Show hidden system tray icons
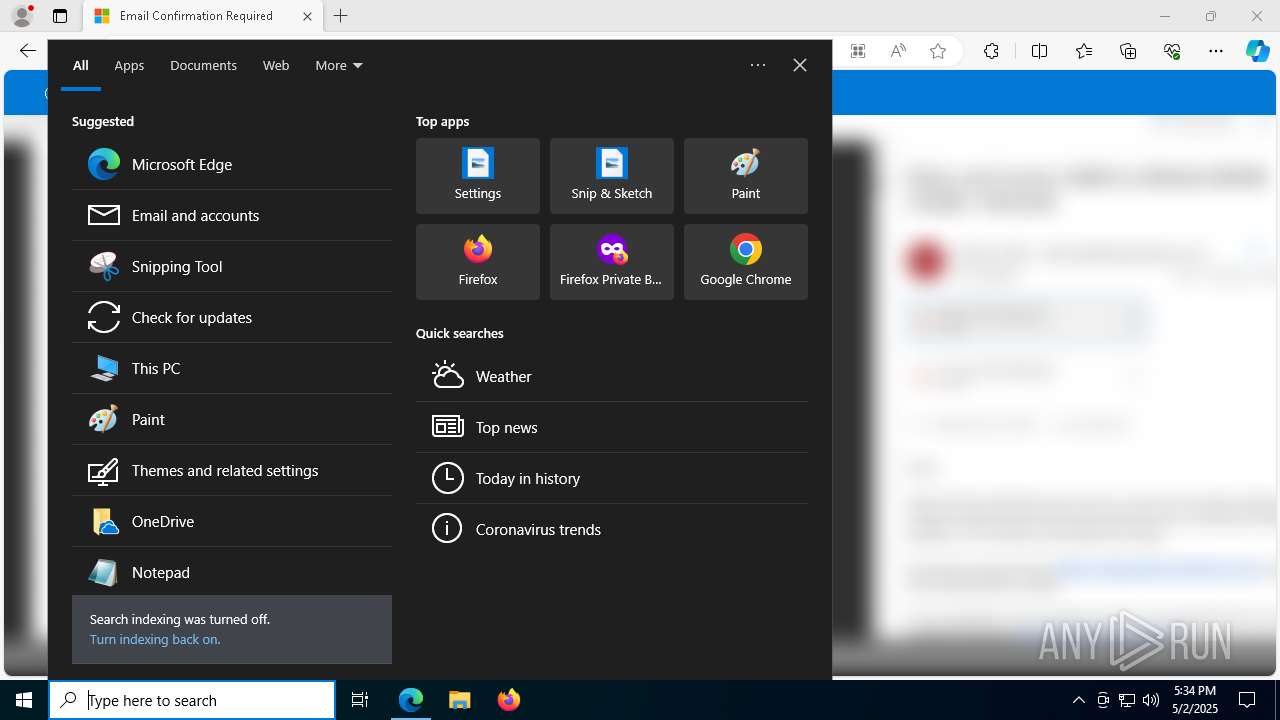This screenshot has height=720, width=1280. [1078, 700]
